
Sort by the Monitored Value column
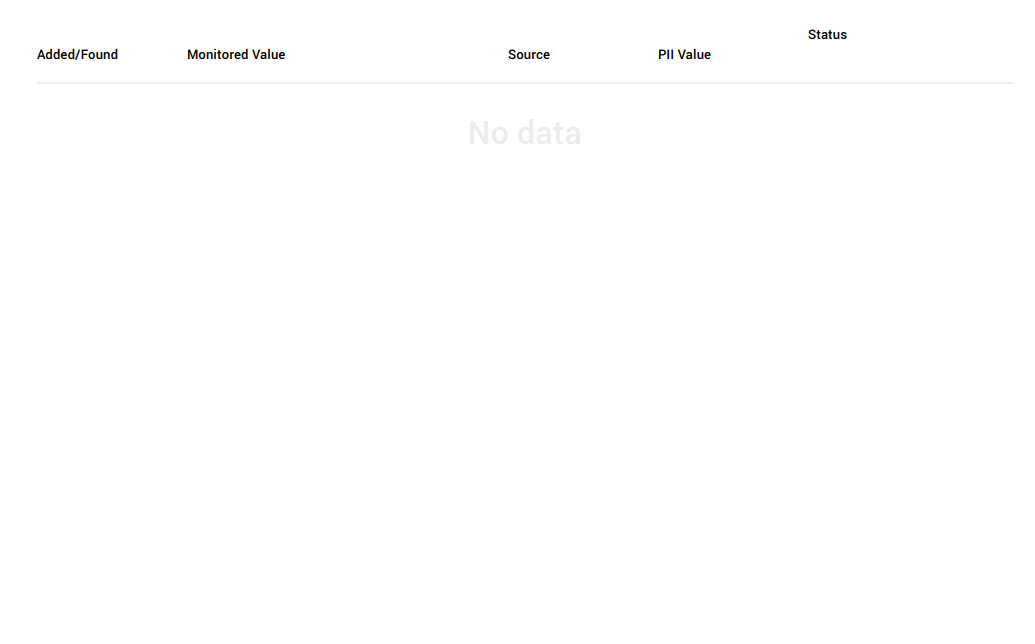coord(236,55)
